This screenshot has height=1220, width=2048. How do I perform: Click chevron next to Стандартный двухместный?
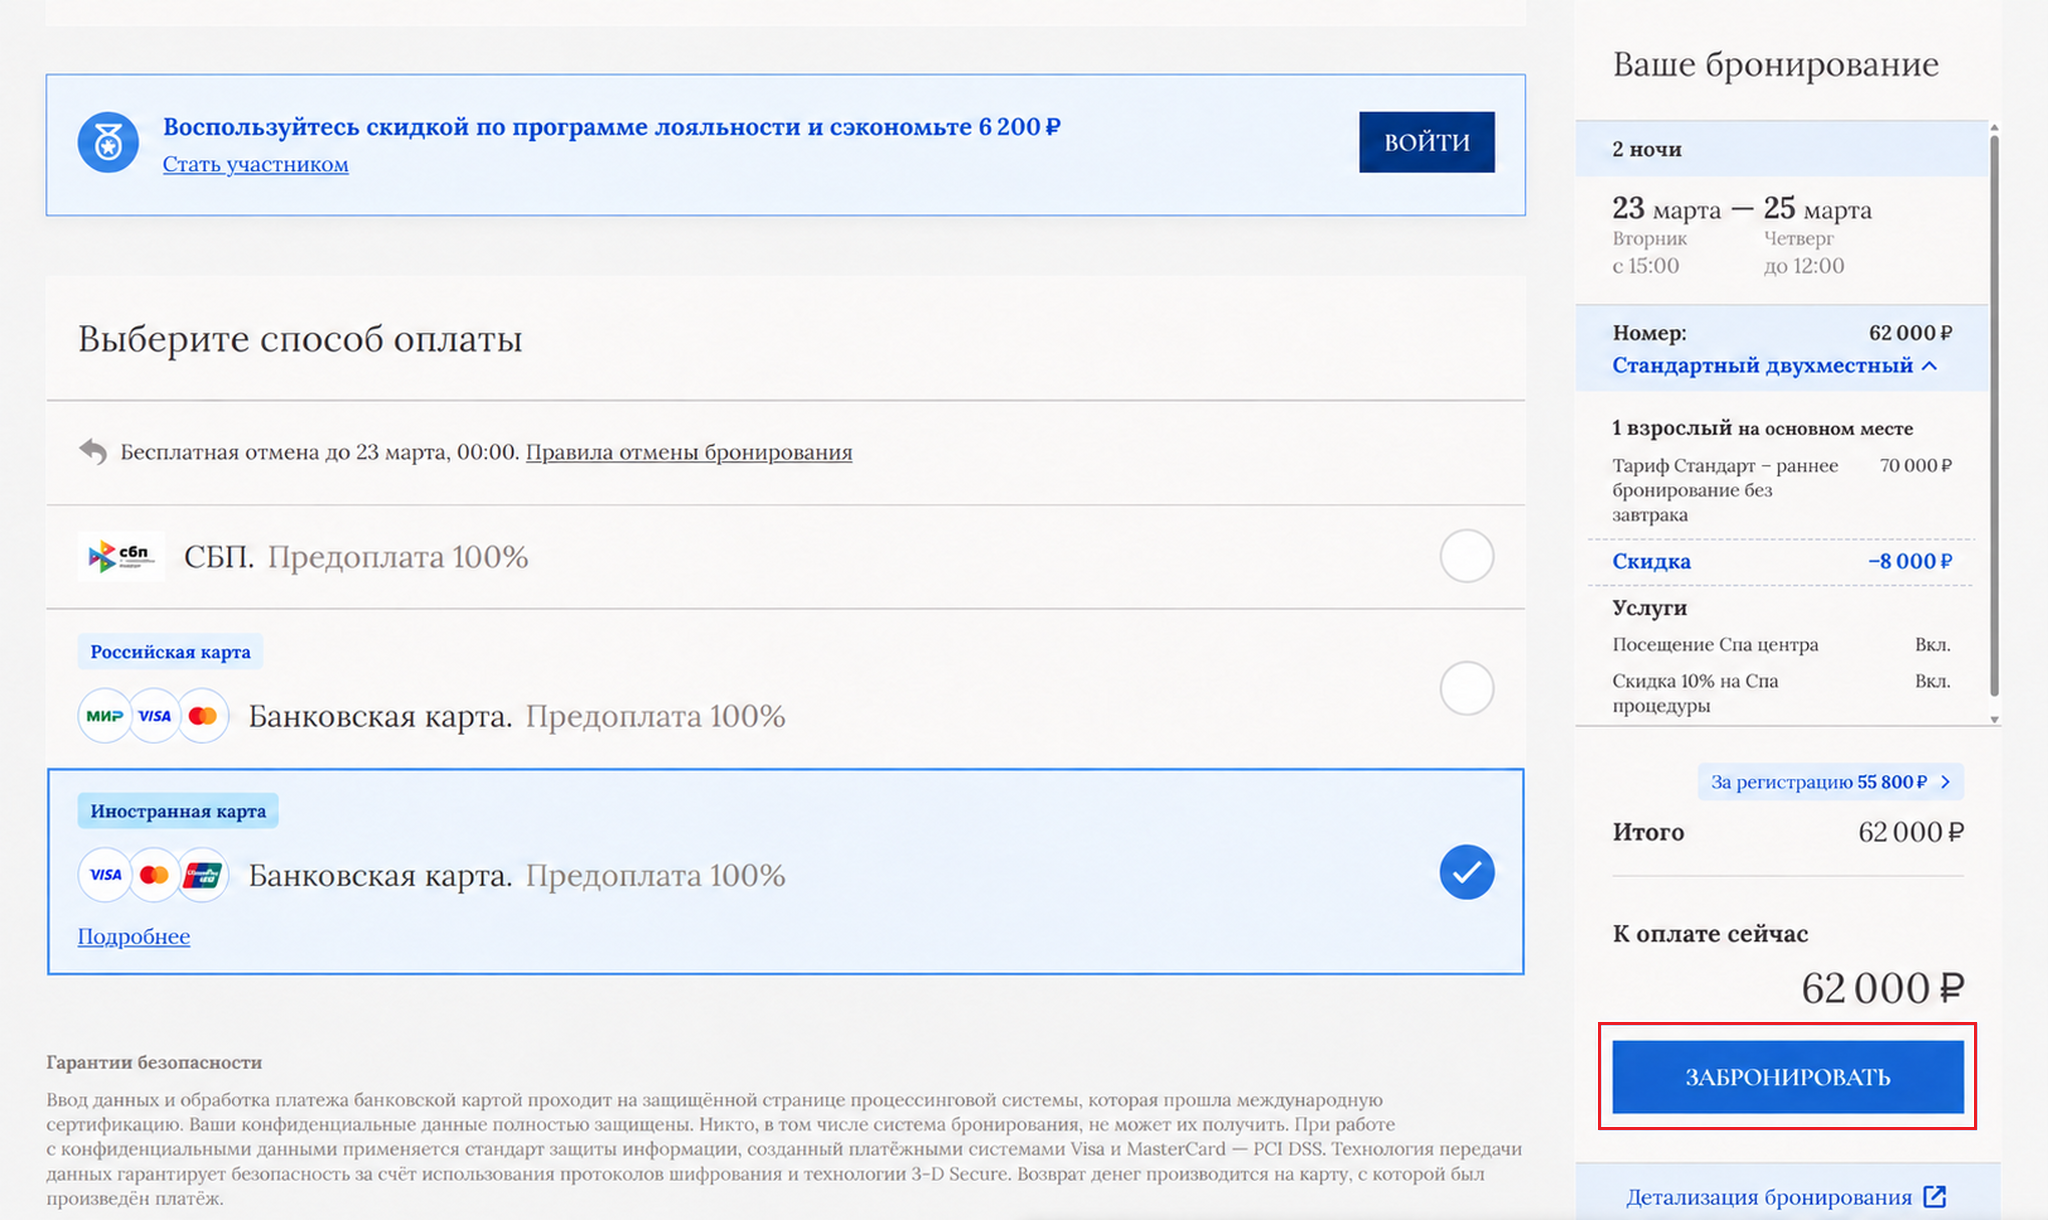pos(1930,366)
